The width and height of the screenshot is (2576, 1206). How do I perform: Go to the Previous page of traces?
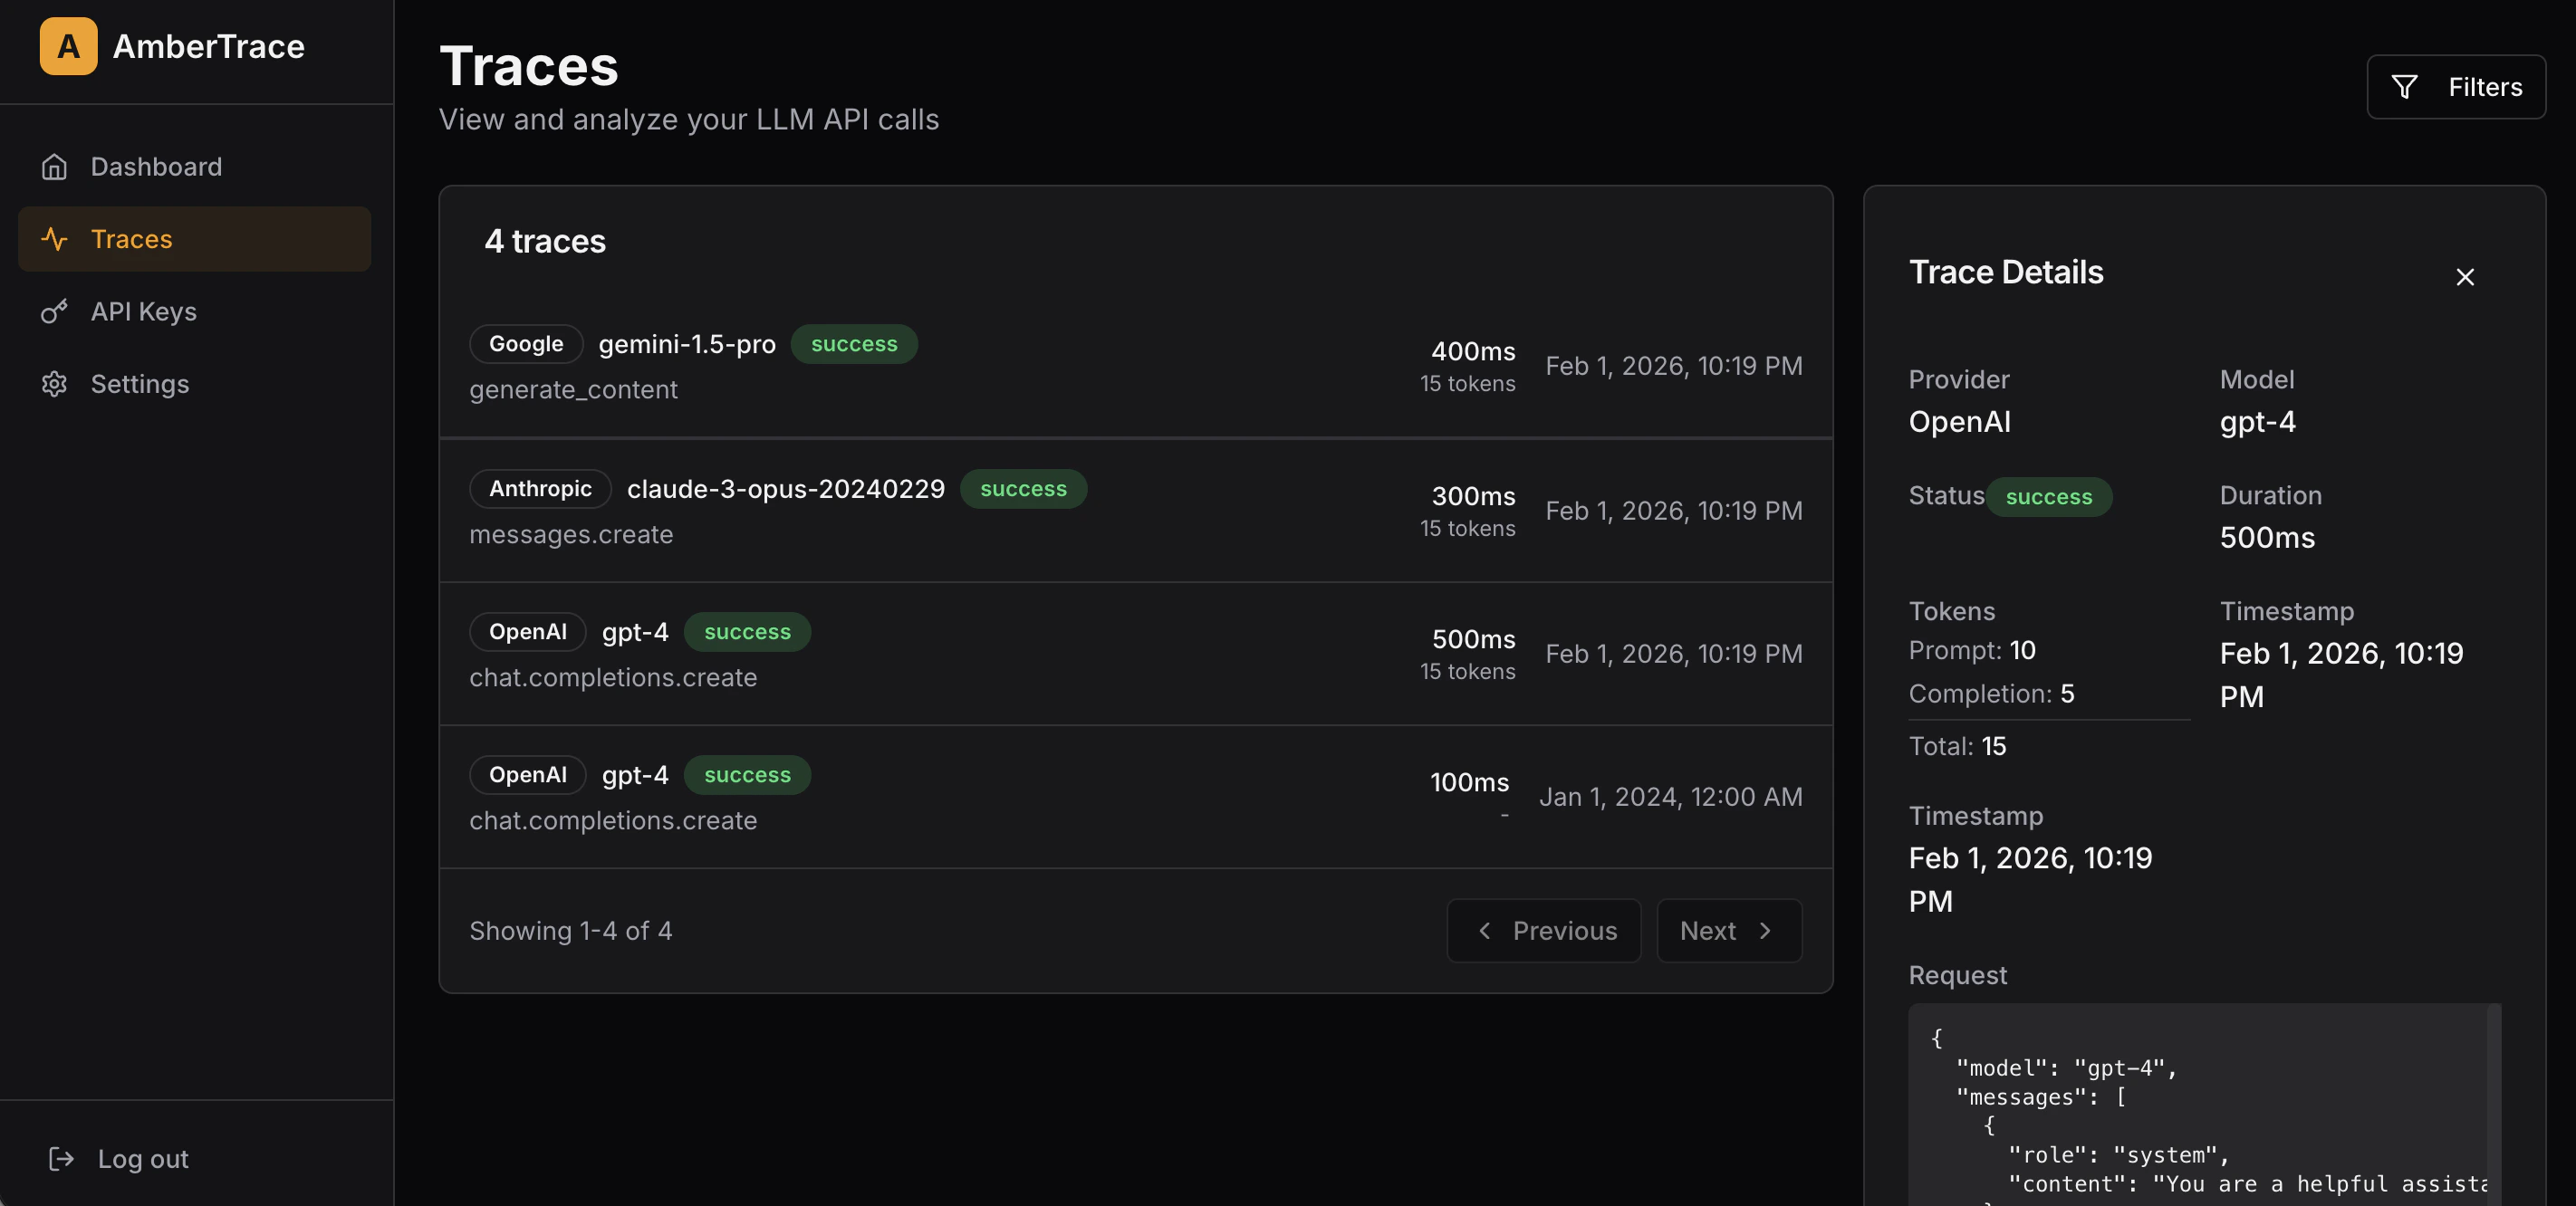tap(1543, 930)
